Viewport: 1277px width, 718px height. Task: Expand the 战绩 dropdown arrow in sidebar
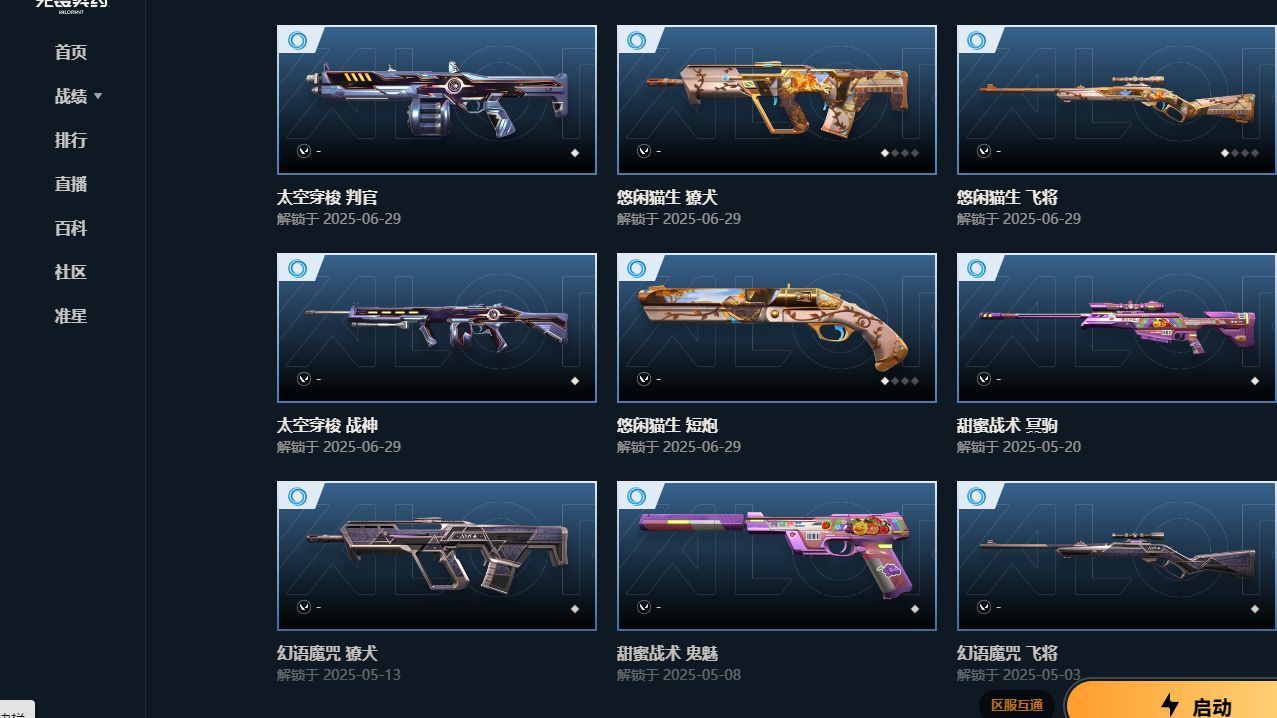pos(98,97)
